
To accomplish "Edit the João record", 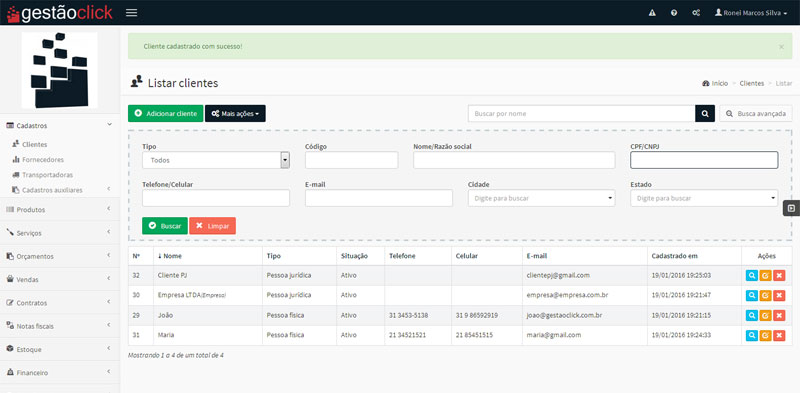I will (765, 315).
